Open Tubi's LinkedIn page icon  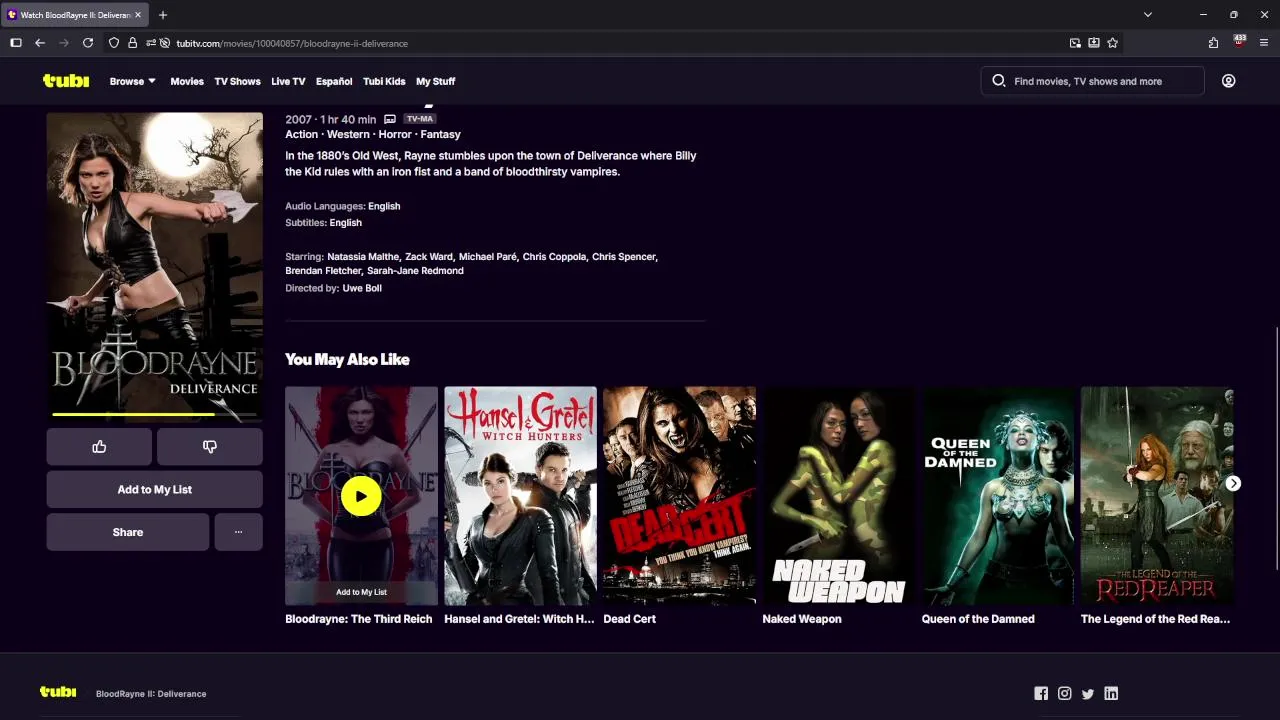point(1111,693)
